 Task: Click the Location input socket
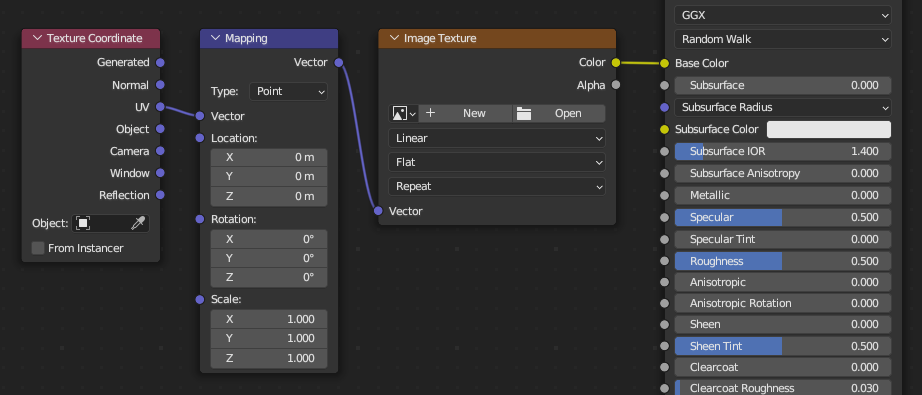[200, 138]
